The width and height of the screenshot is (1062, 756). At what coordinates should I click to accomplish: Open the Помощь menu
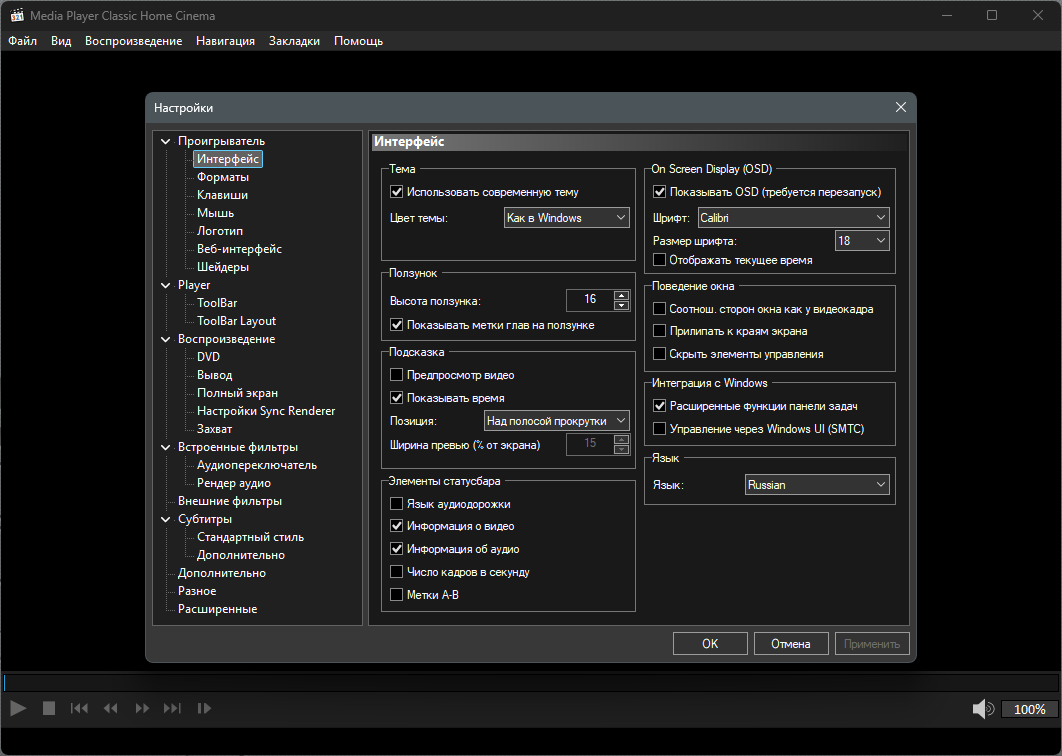(x=358, y=41)
